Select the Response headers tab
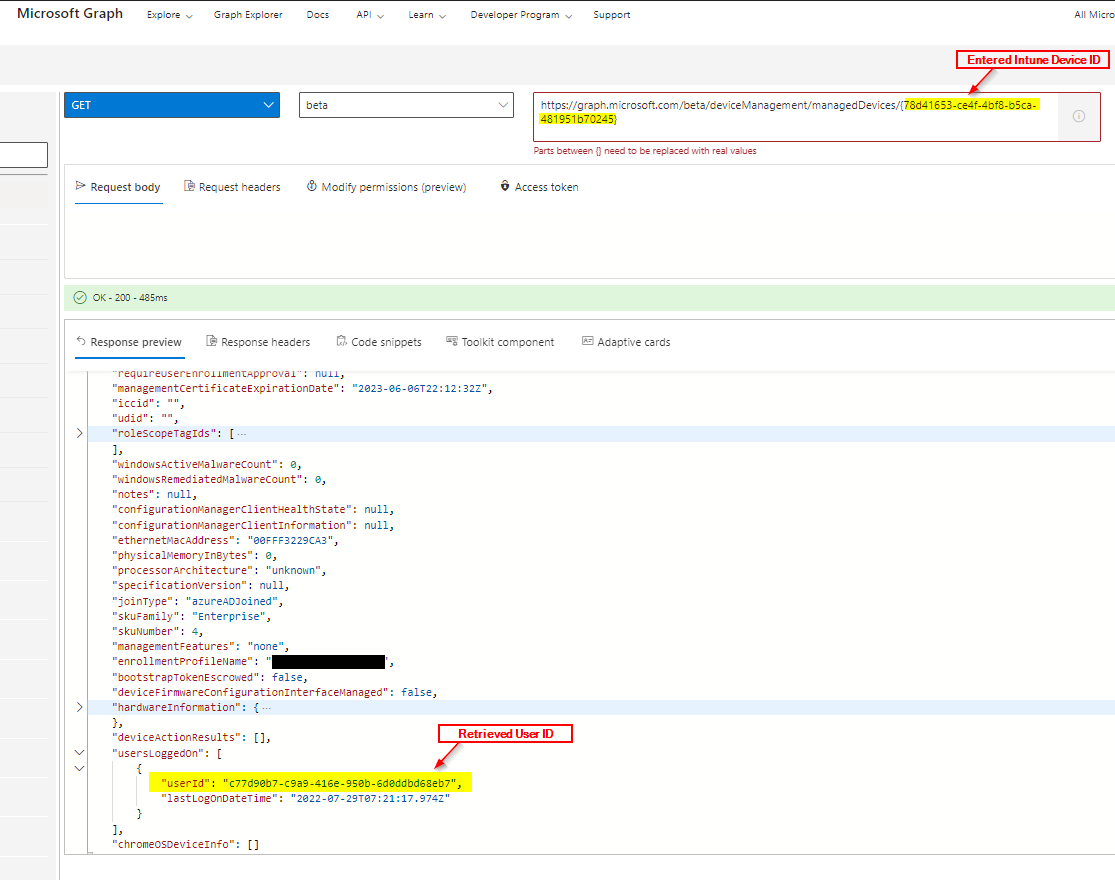The image size is (1115, 880). click(259, 342)
